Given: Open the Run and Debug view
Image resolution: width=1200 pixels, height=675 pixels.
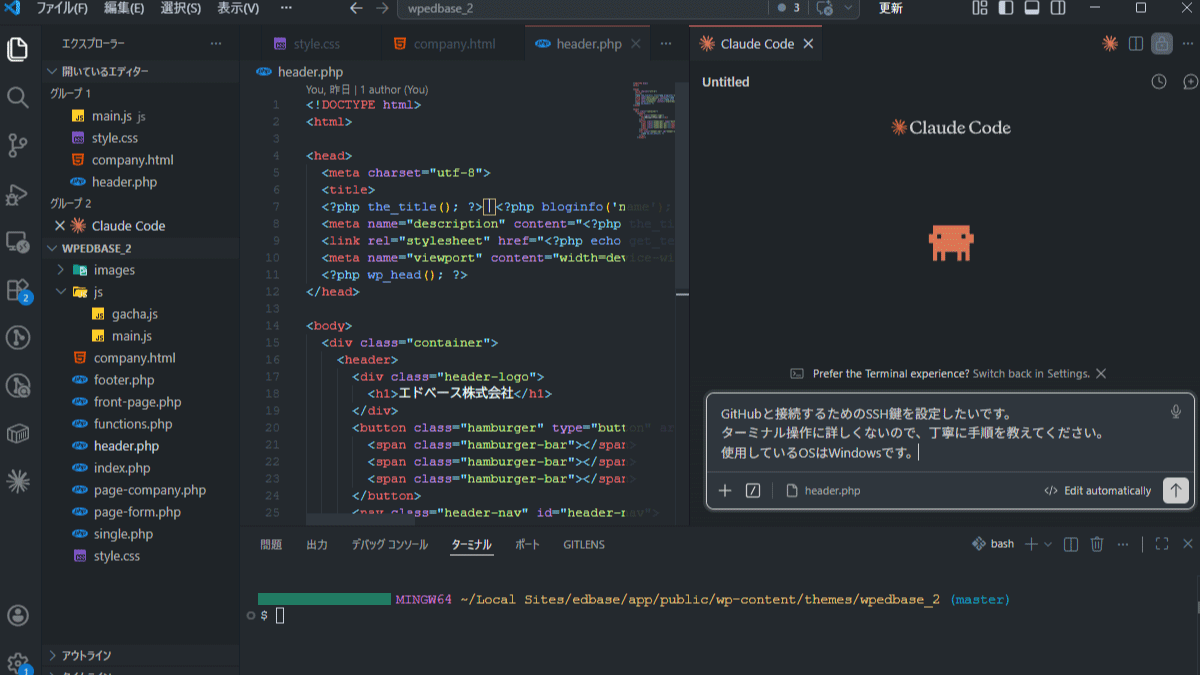Looking at the screenshot, I should coord(17,193).
